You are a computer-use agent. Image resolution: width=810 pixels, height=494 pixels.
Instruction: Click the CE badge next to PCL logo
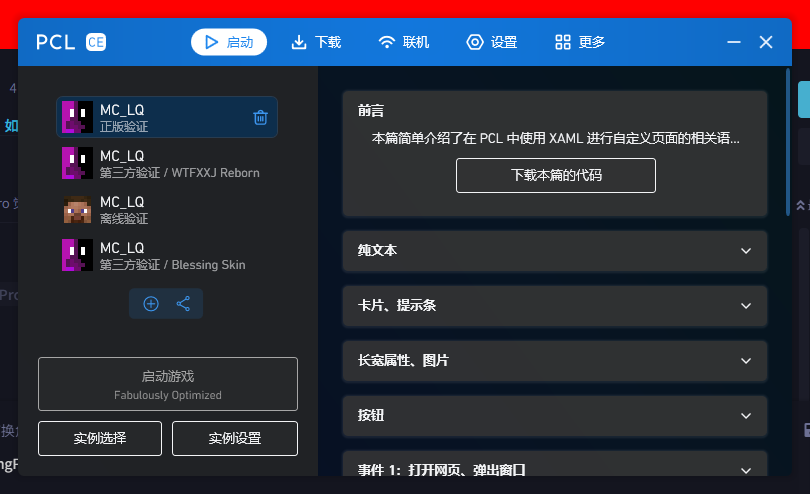[96, 42]
